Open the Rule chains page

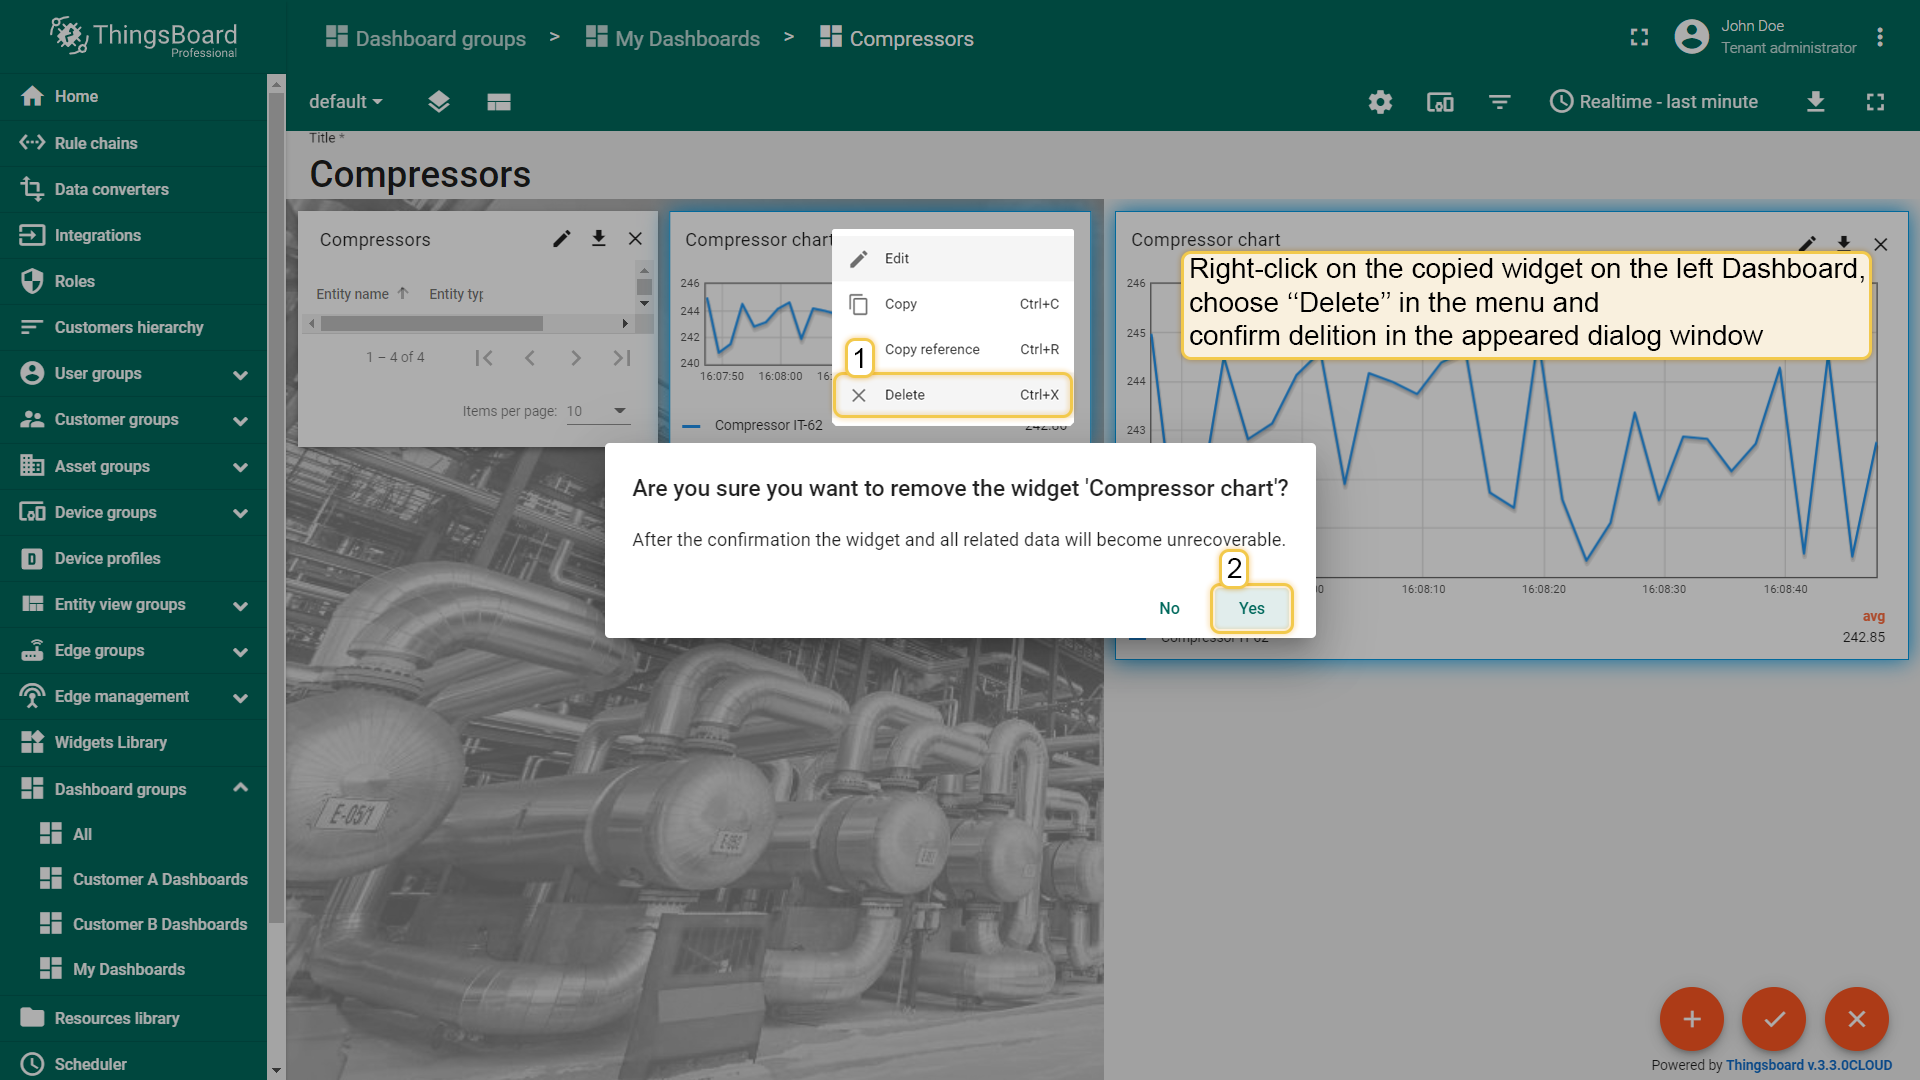point(133,143)
